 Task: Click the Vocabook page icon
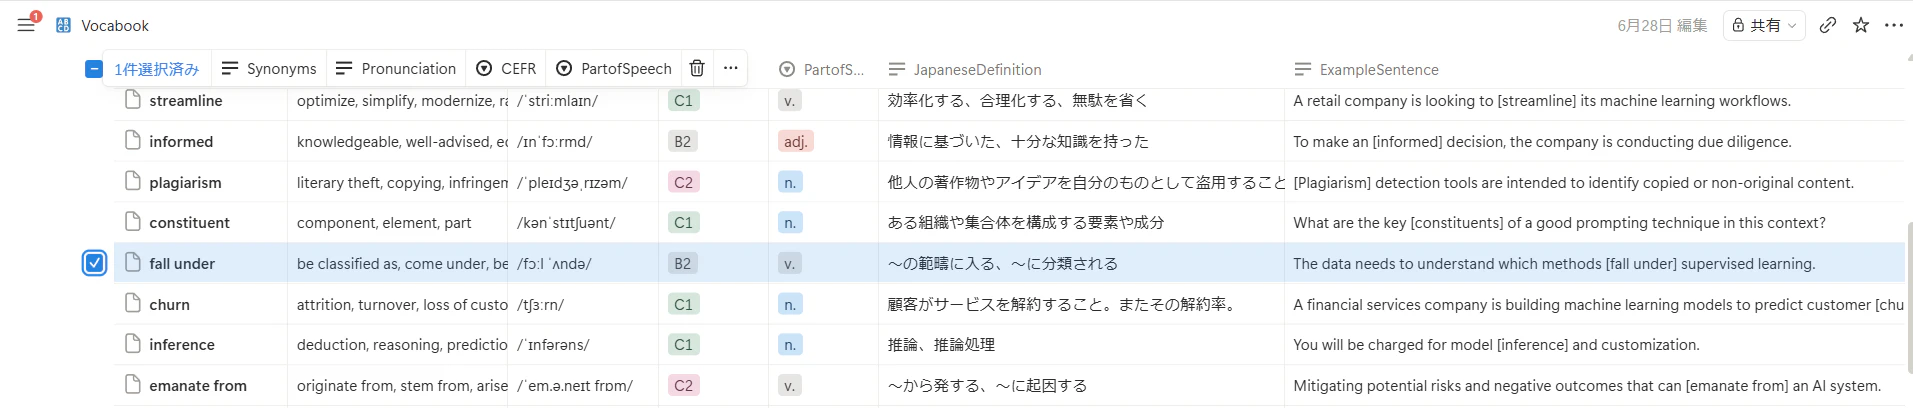(x=63, y=25)
